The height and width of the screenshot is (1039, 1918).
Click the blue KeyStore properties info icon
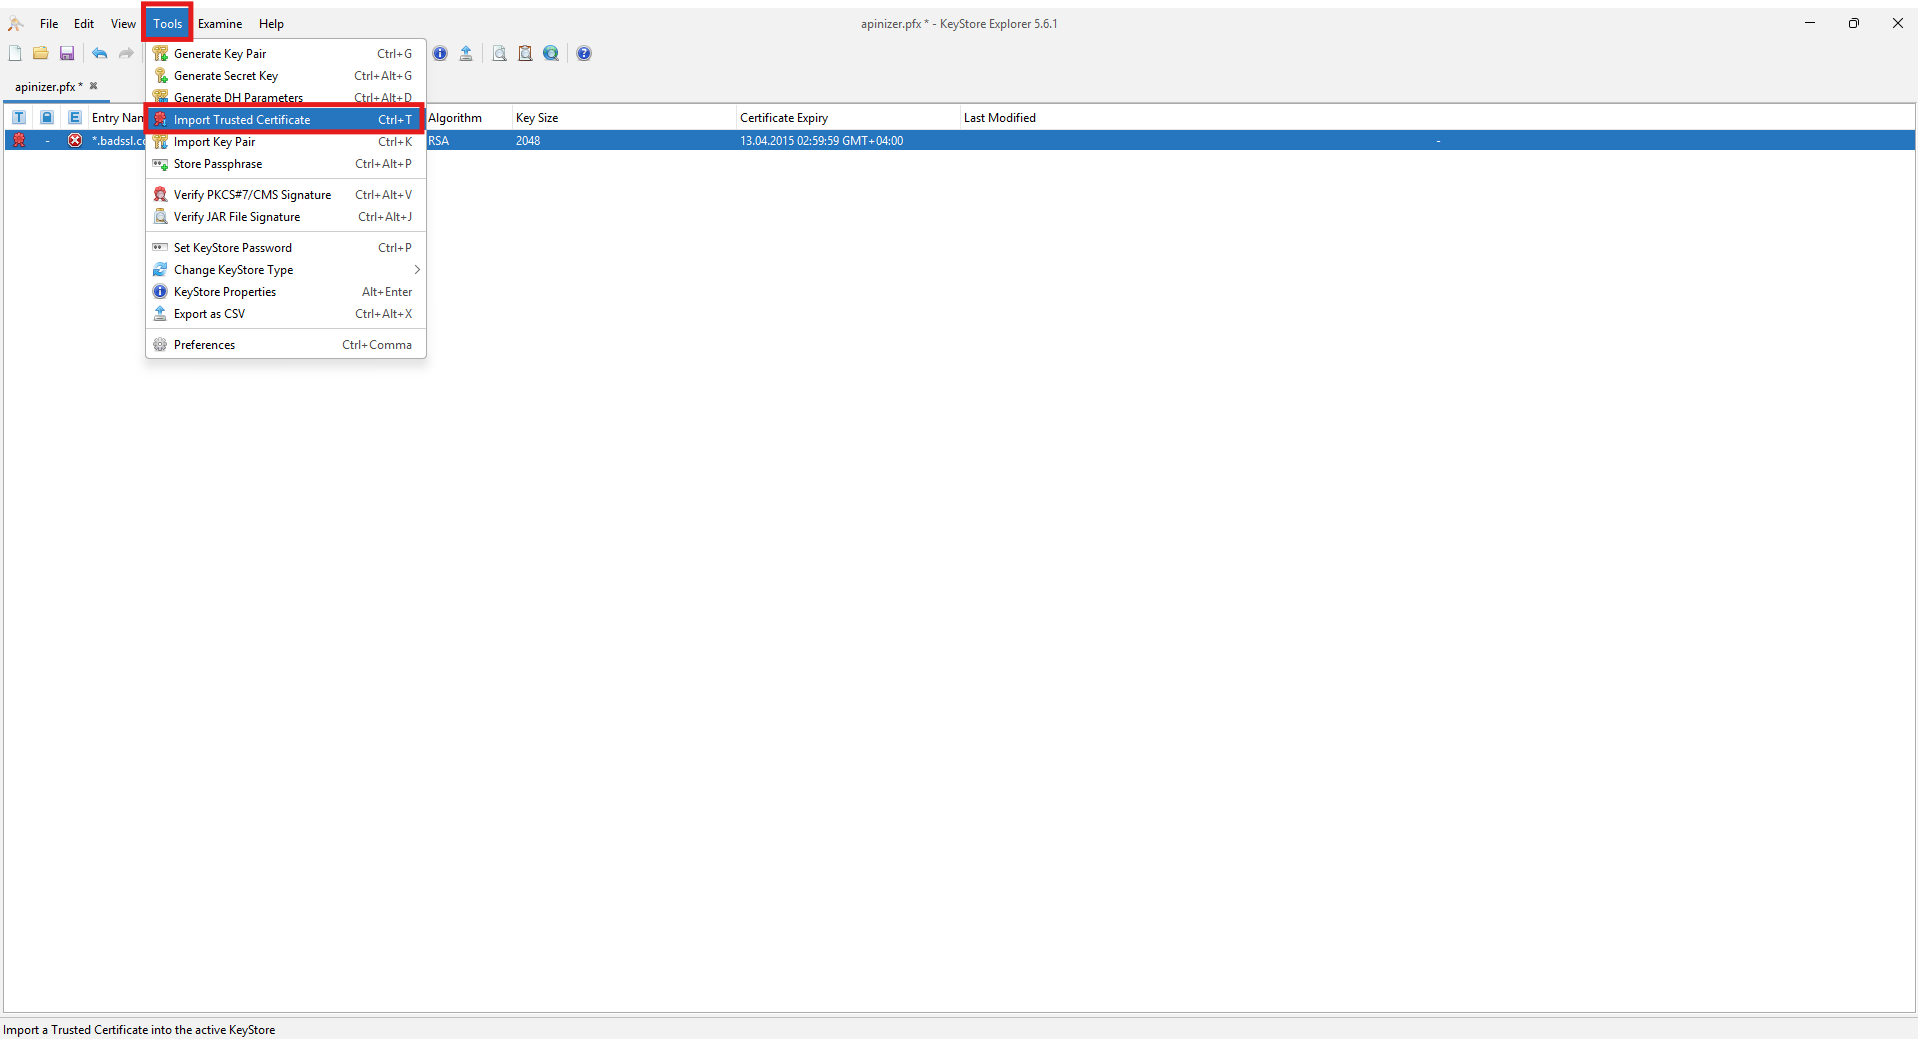tap(440, 54)
